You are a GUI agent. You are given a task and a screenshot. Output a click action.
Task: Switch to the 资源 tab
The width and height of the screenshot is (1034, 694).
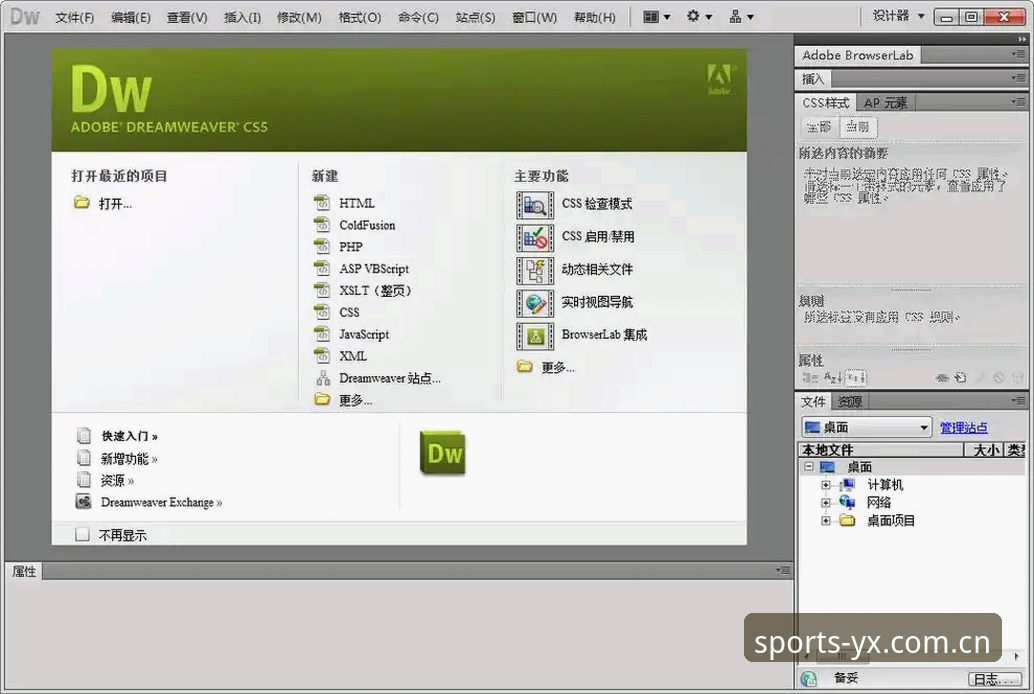(x=849, y=401)
